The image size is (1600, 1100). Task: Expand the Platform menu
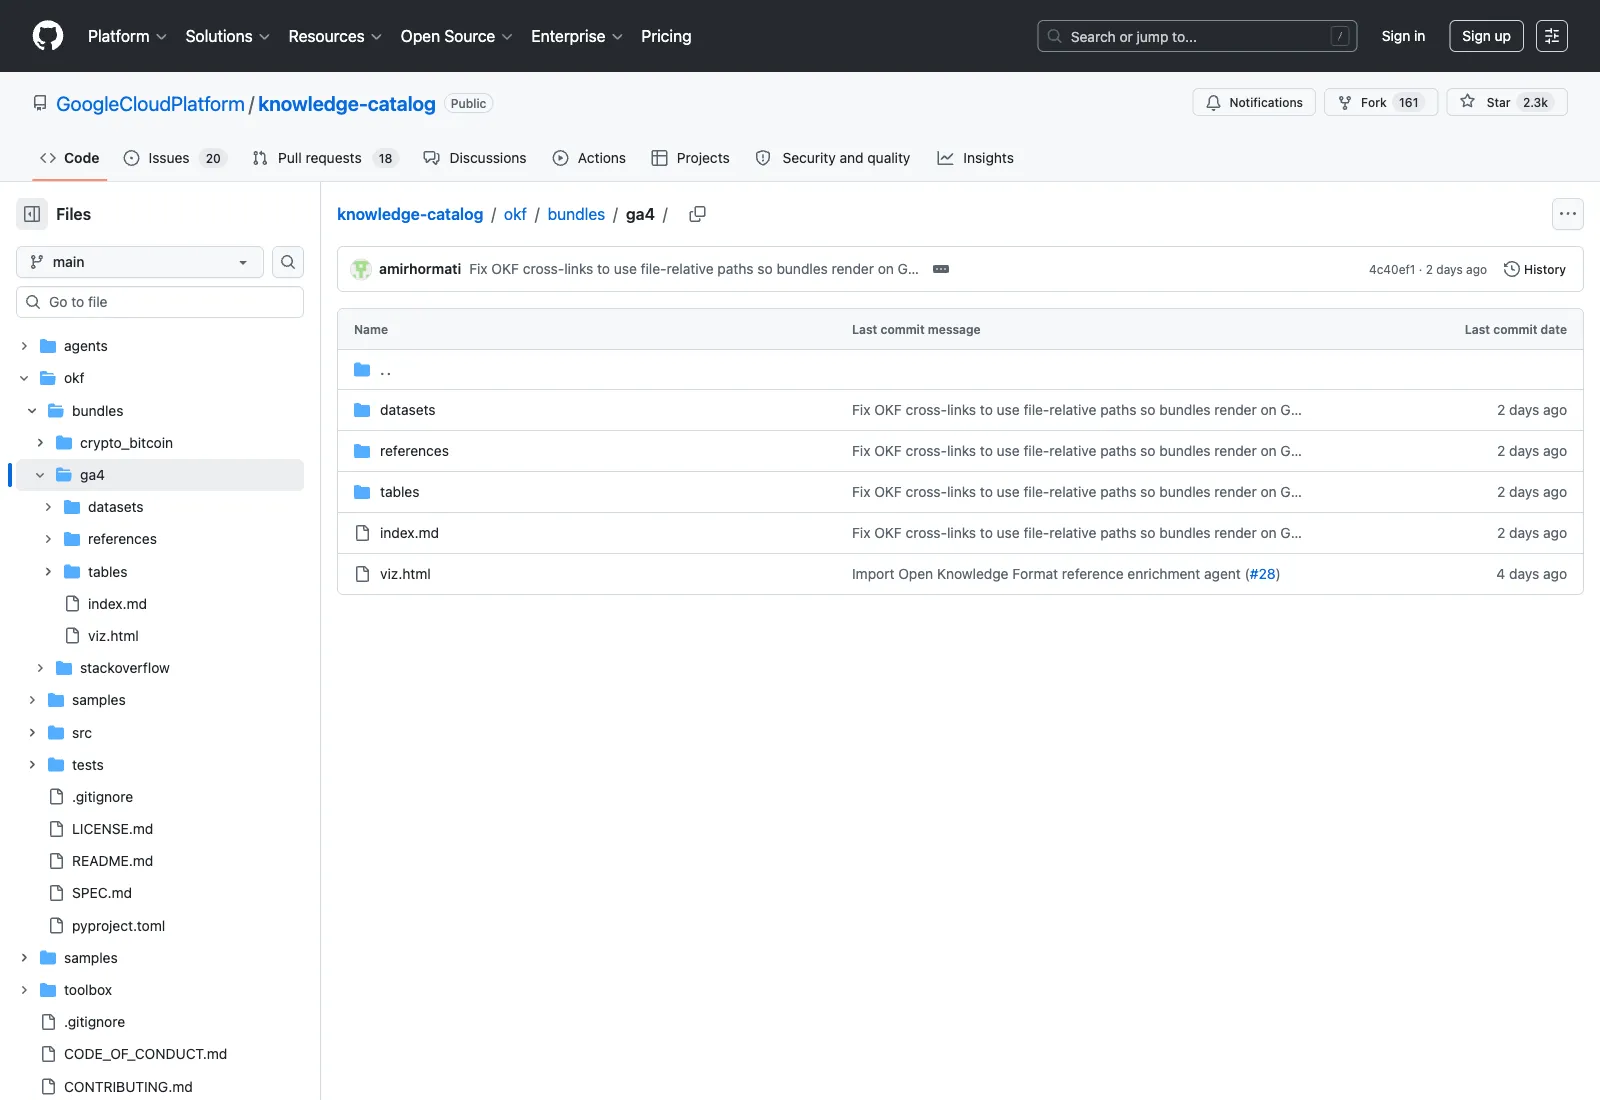pos(127,36)
